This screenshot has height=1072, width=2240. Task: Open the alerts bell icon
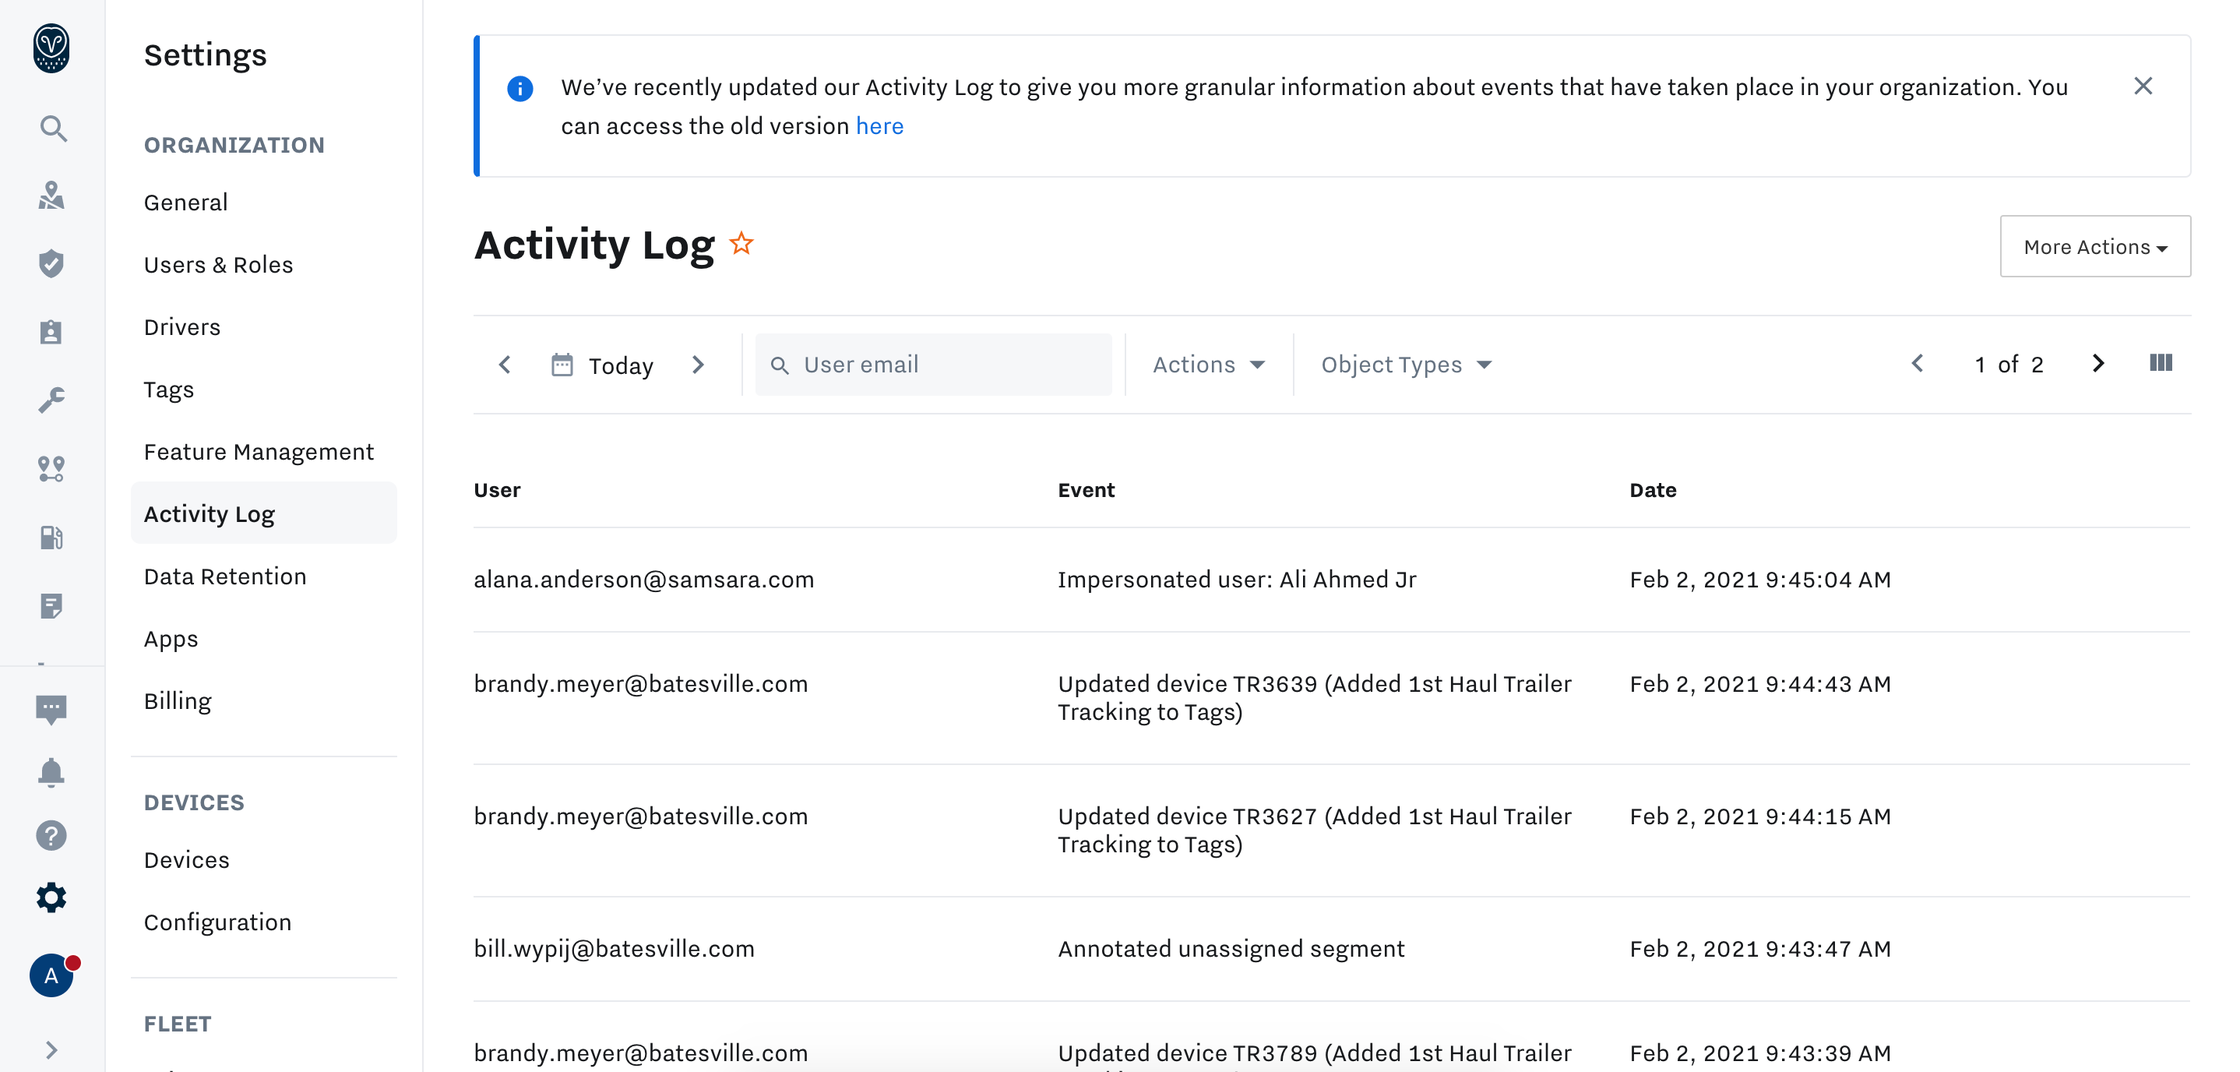coord(51,773)
